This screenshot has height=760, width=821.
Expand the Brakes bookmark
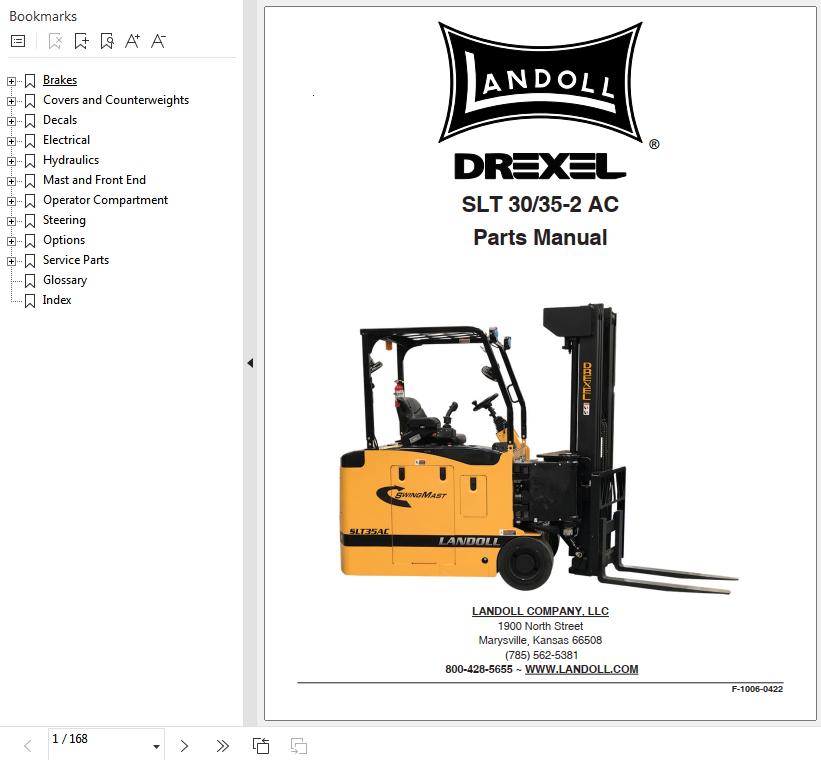click(11, 81)
